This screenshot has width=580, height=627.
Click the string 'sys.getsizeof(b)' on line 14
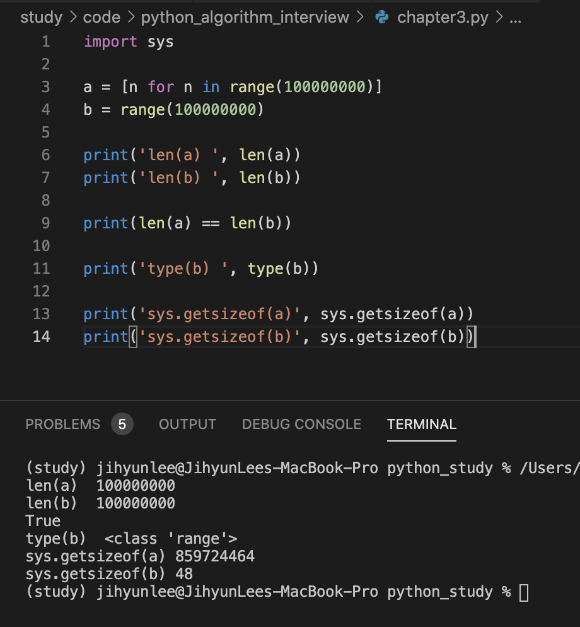tap(220, 337)
